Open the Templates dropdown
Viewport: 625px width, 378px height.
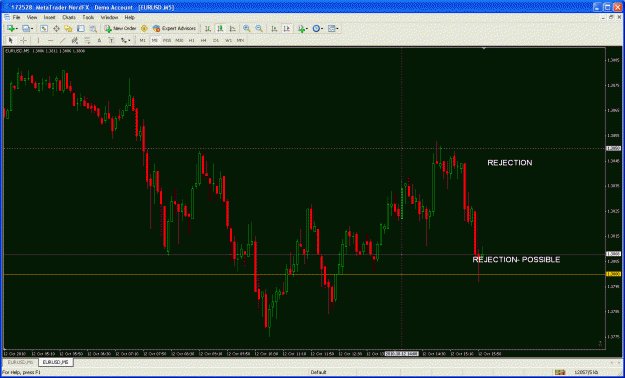(333, 29)
